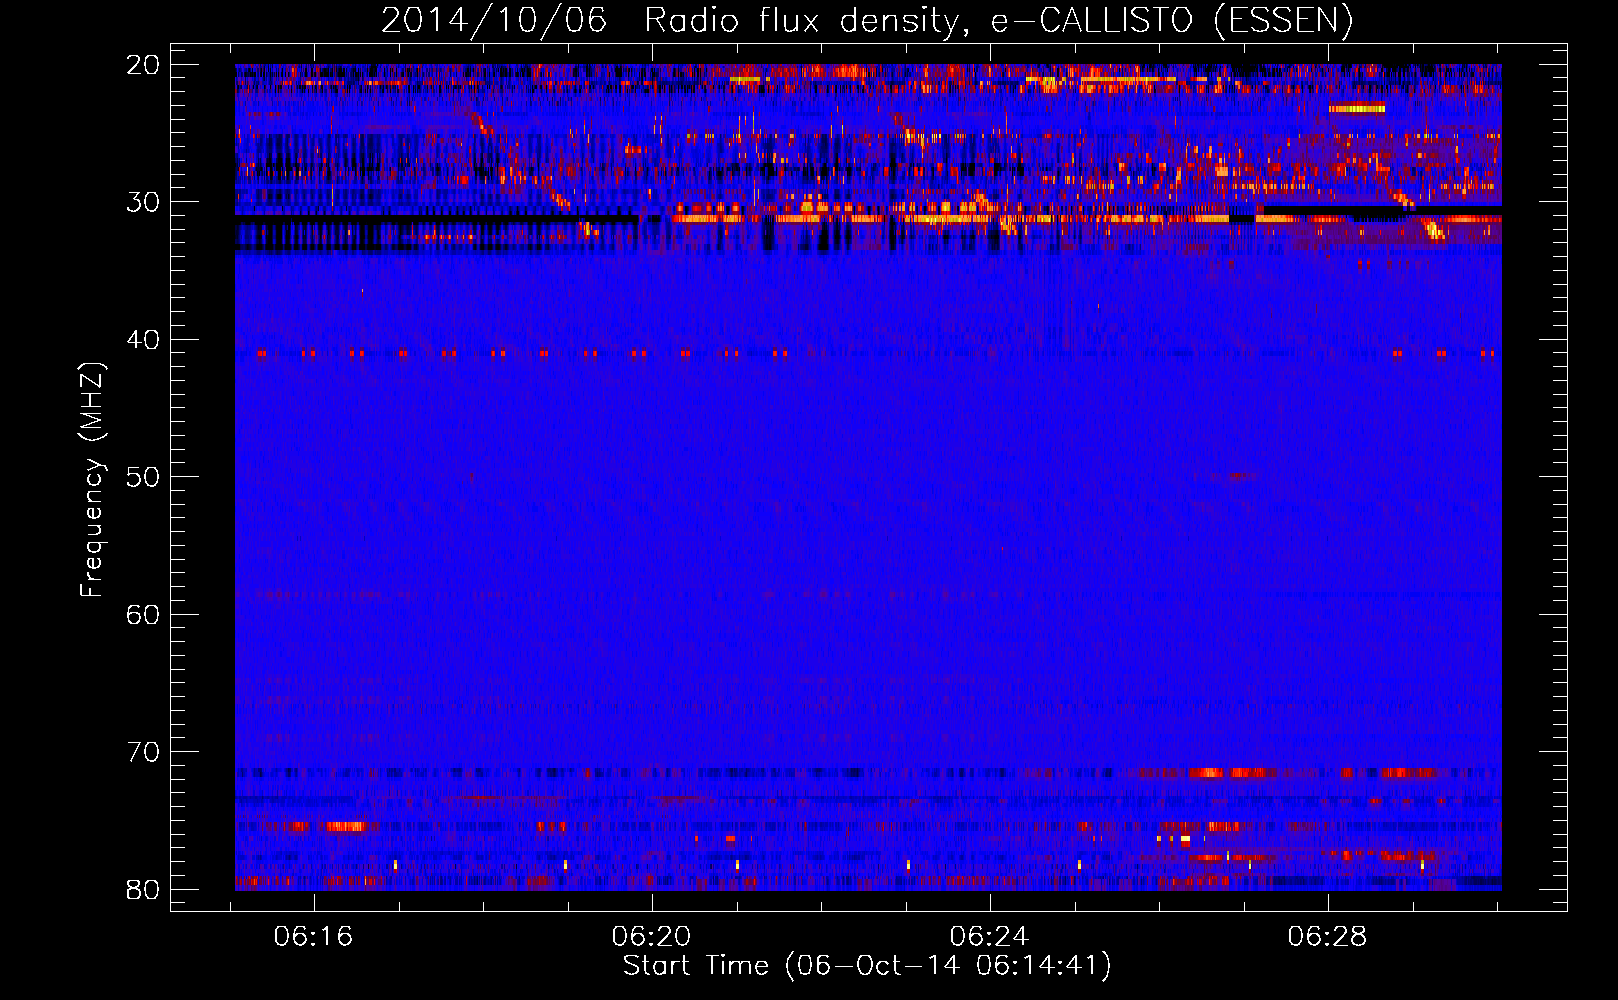Screen dimensions: 1618x1000
Task: Click the '60' frequency tick label
Action: 143,614
